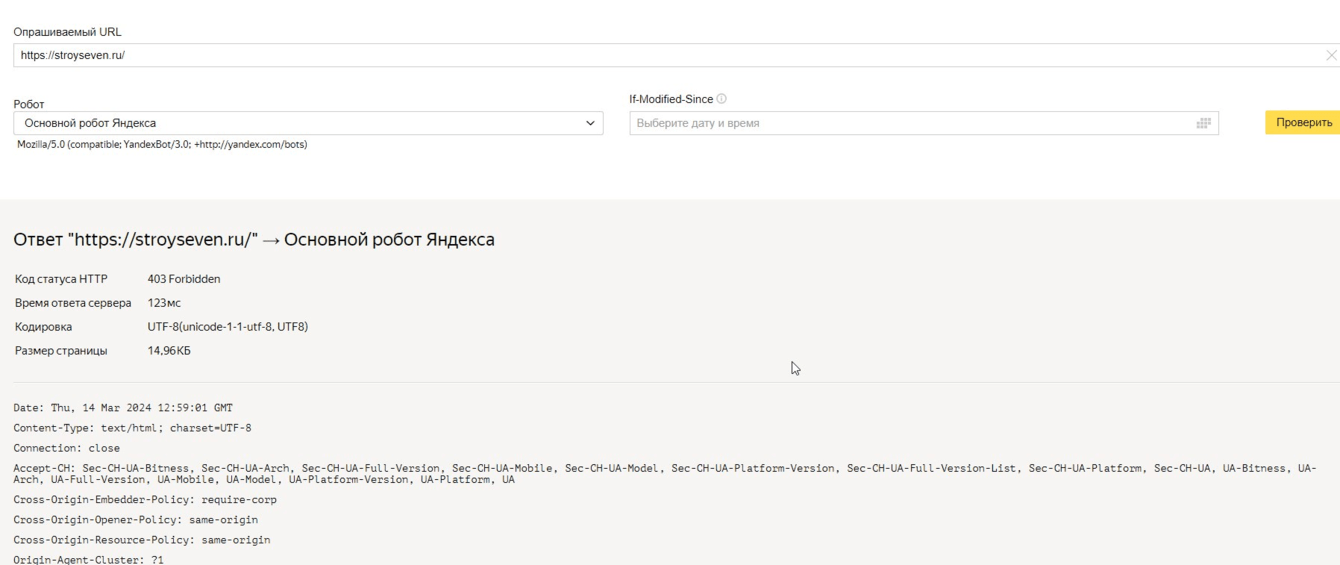Click the Origin-Agent-Cluster header line
The image size is (1340, 565).
point(88,560)
